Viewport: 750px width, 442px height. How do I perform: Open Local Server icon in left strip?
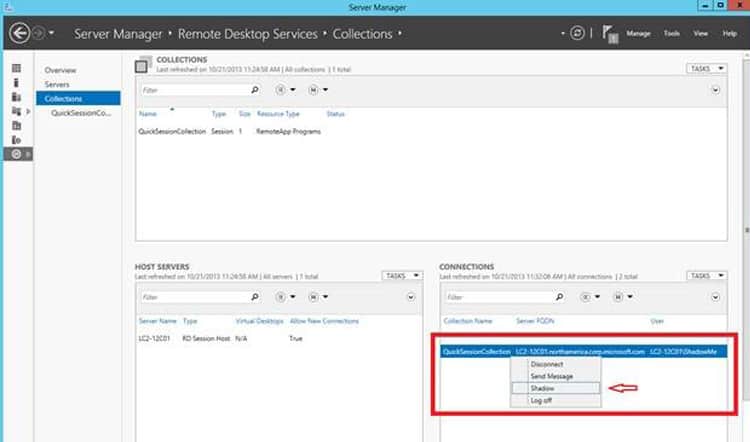pos(16,83)
